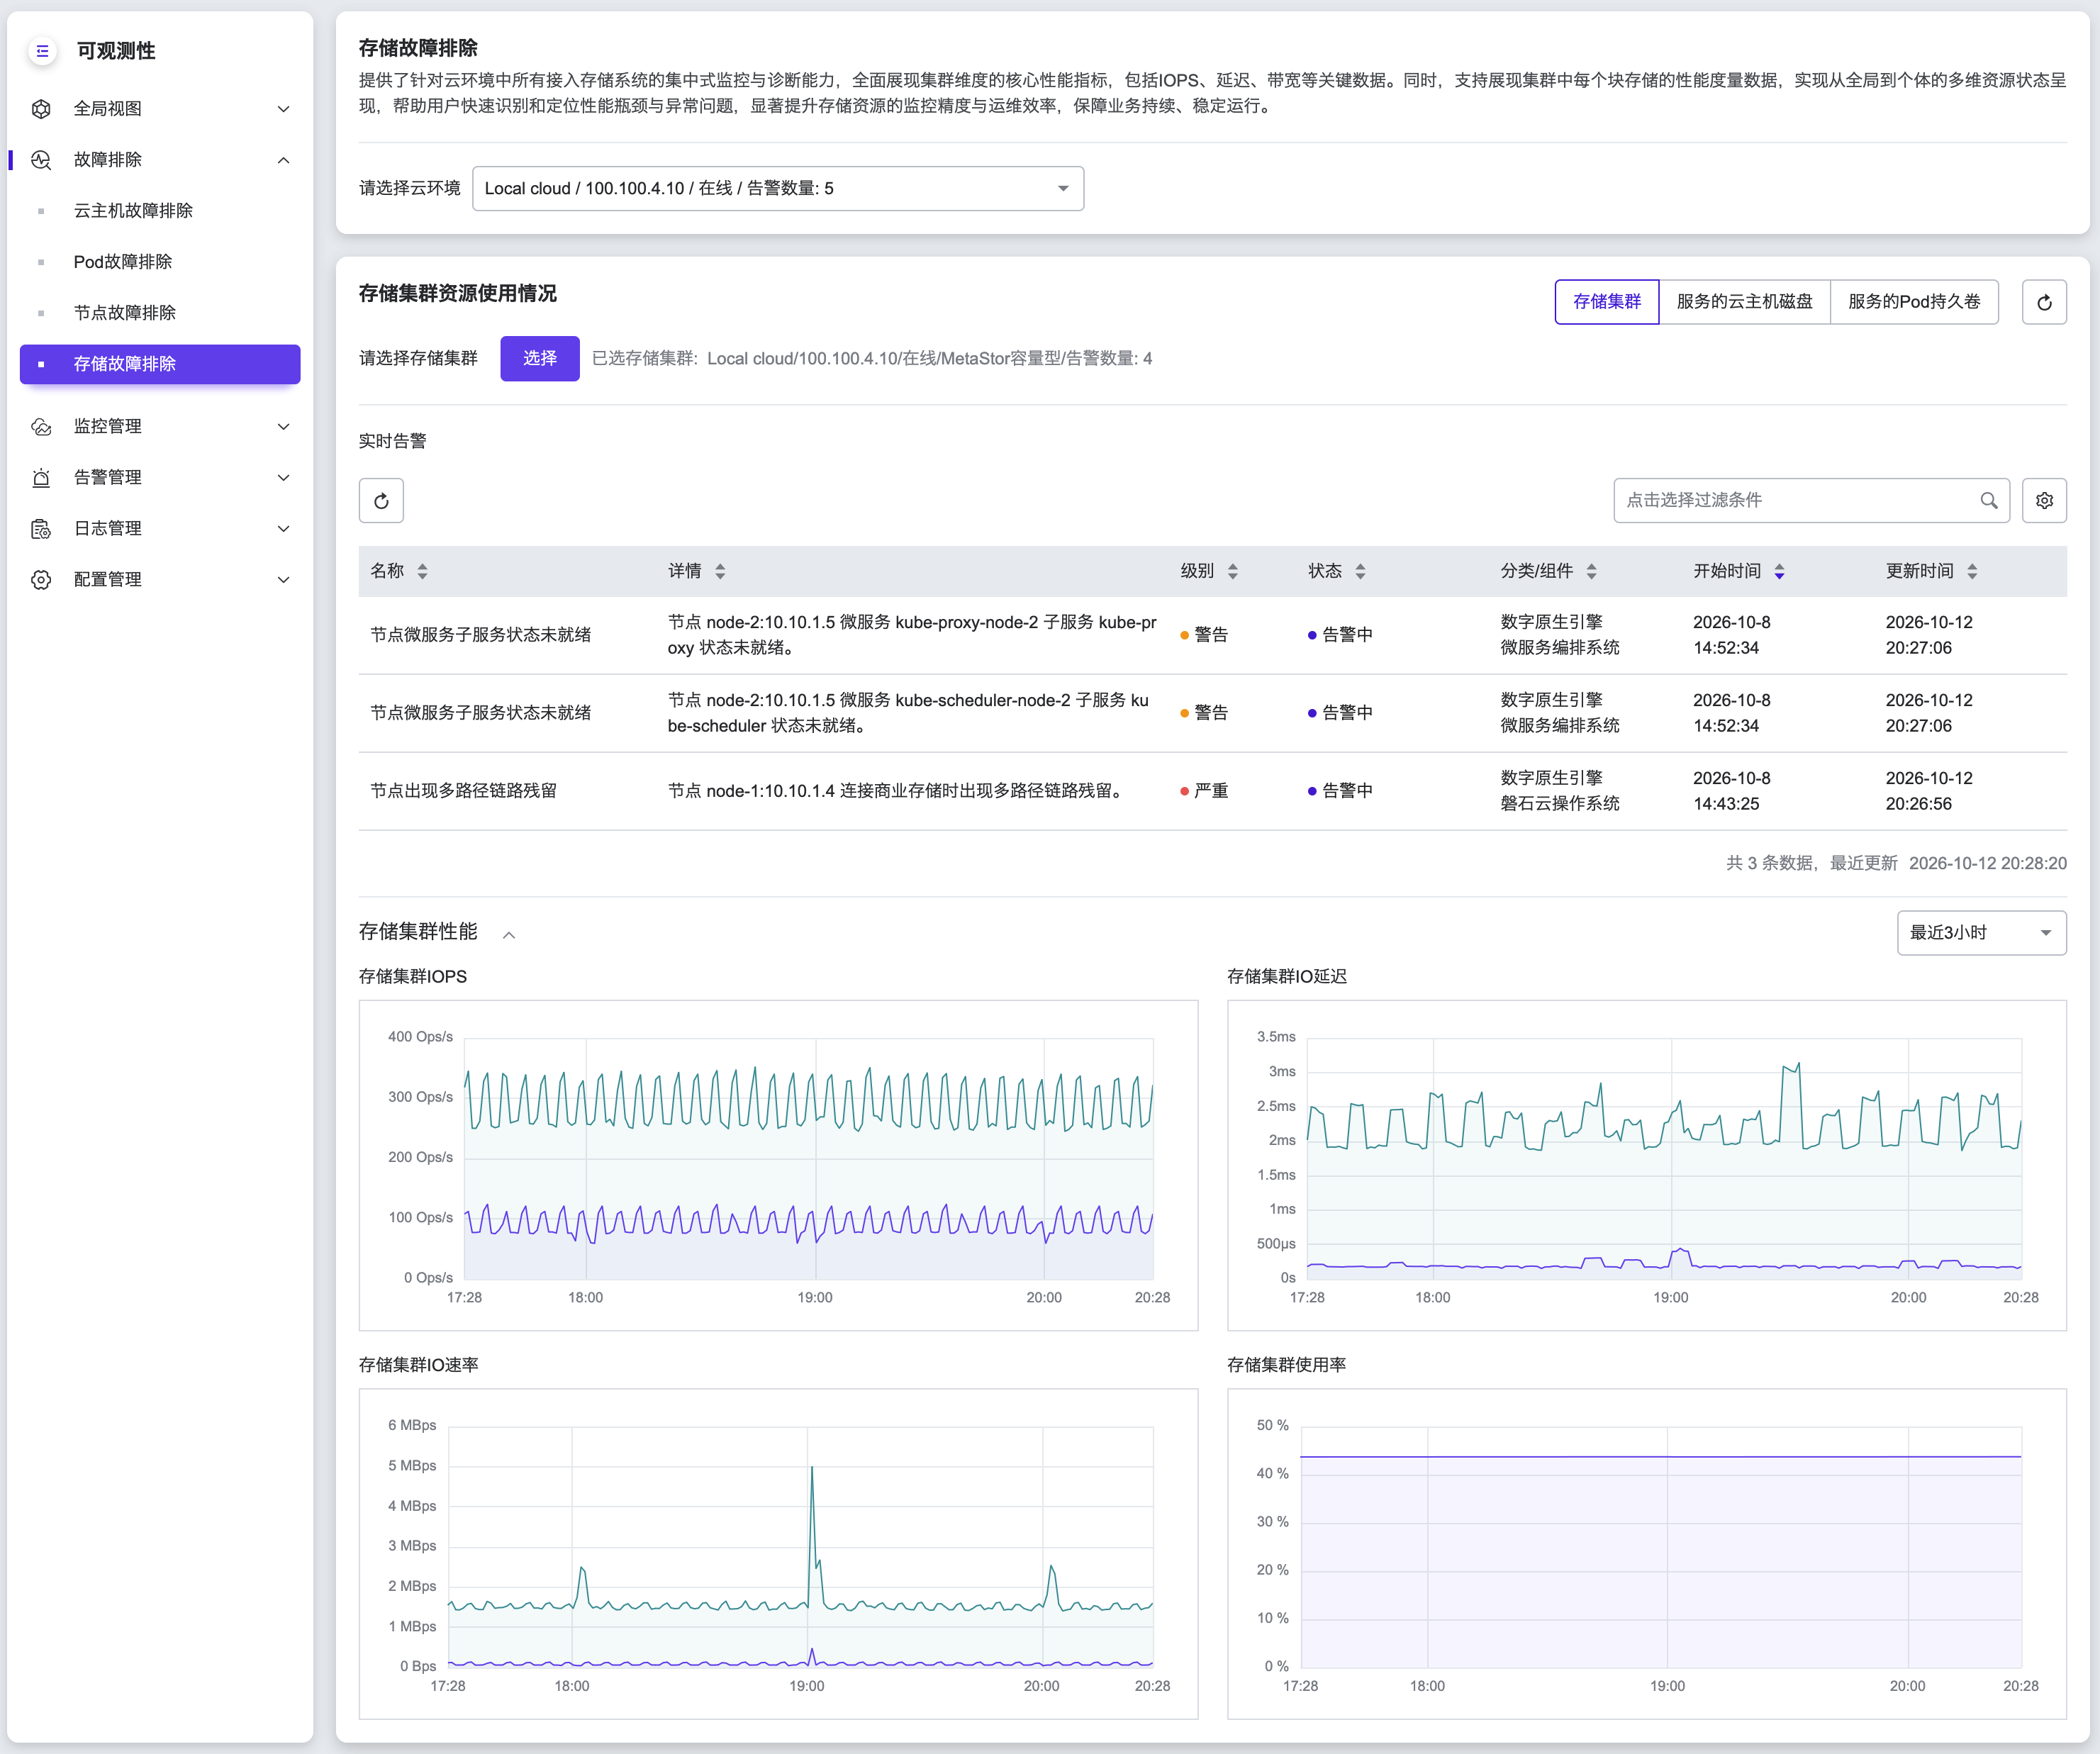Screen dimensions: 2100x1754
Task: Sort alerts by 开始时间 column
Action: pos(1779,572)
